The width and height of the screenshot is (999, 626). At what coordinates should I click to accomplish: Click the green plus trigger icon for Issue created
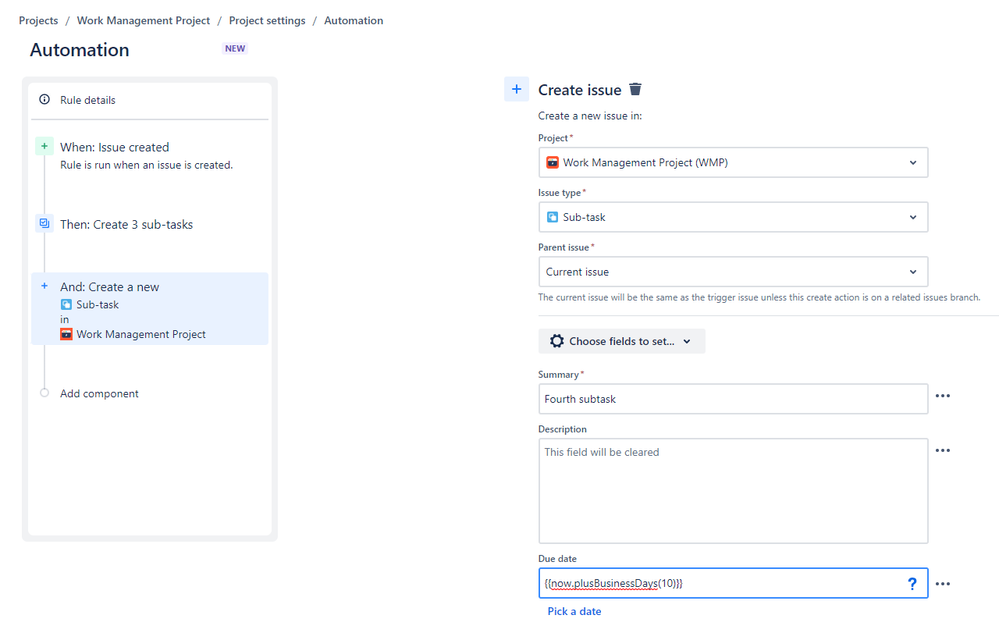click(x=45, y=146)
